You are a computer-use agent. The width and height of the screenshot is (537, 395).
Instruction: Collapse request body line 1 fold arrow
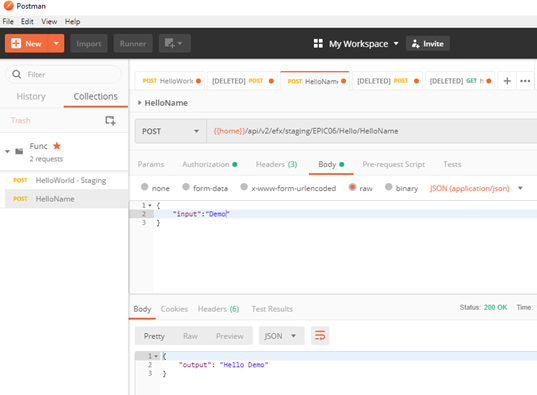tap(150, 205)
